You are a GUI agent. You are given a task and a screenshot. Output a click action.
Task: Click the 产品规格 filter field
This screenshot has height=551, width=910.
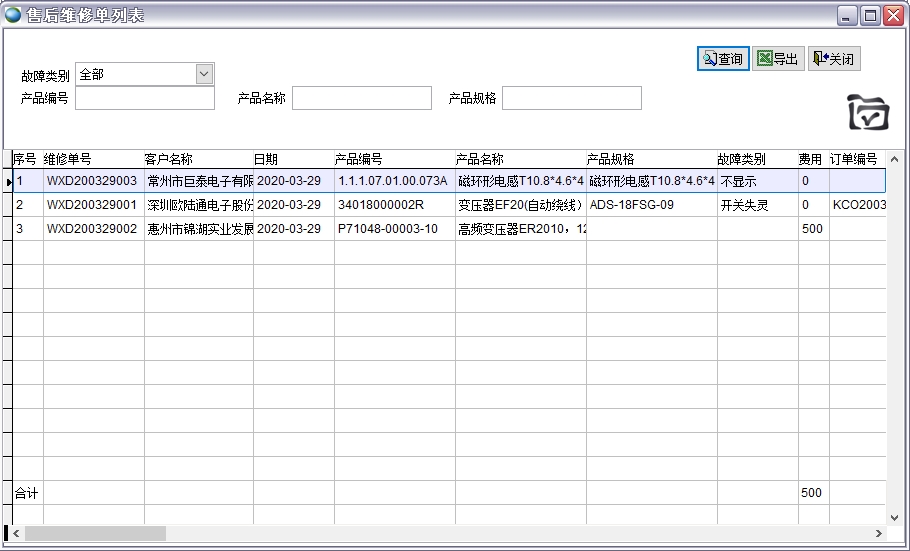[x=571, y=98]
